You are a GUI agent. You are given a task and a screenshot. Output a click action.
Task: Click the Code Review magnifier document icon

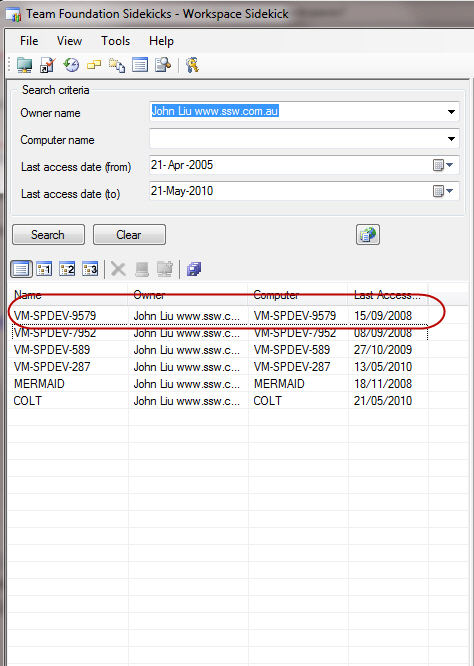pos(163,65)
